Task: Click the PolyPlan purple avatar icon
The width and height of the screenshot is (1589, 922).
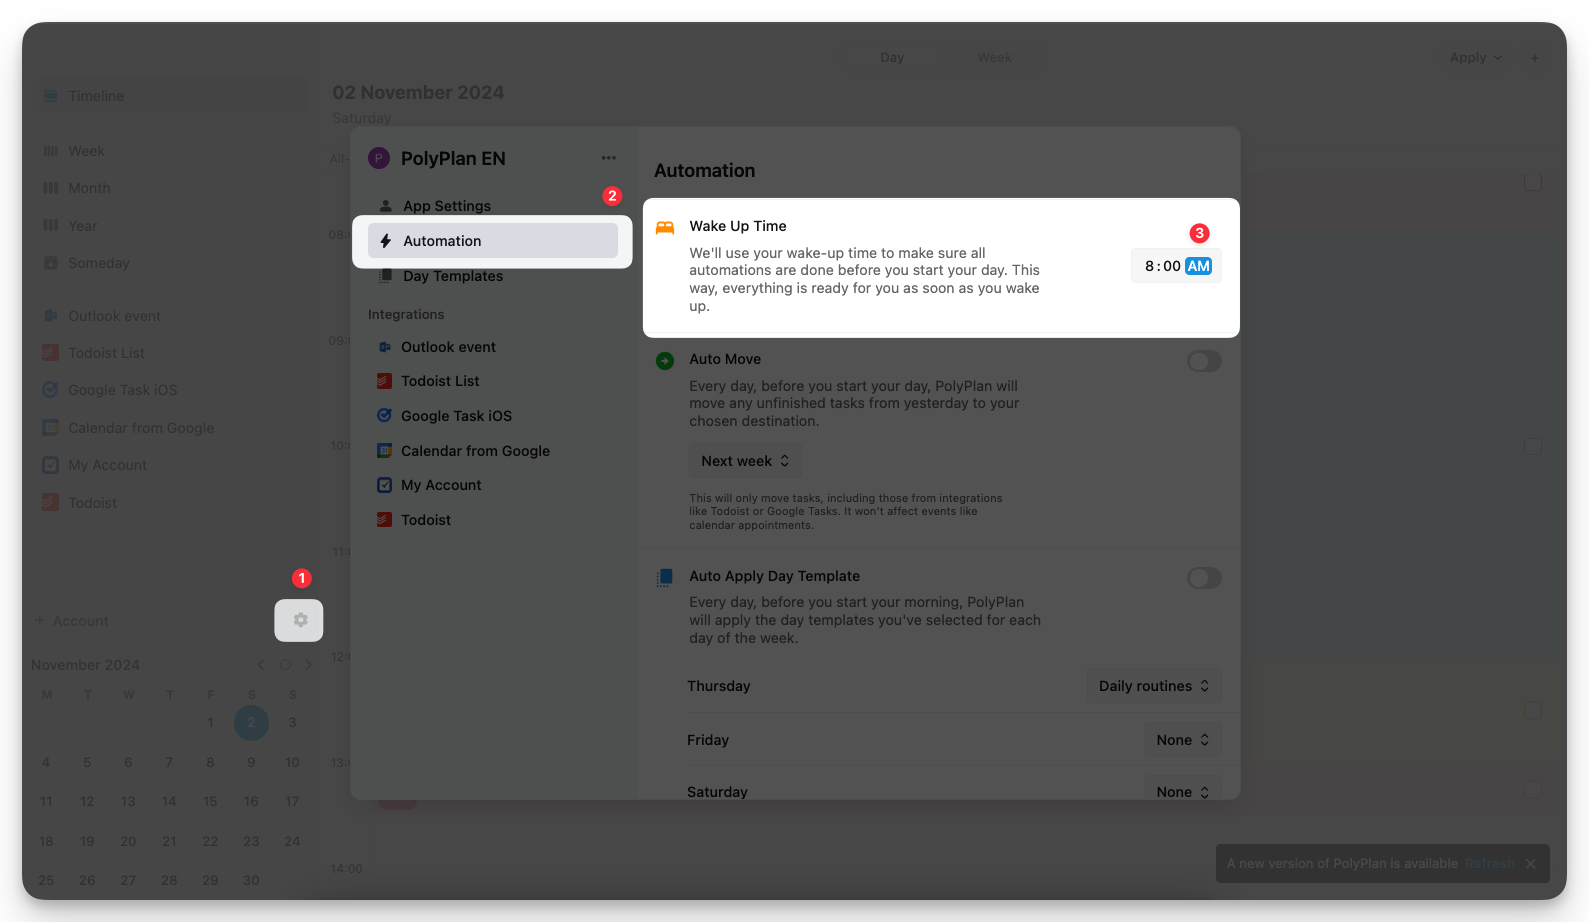Action: click(x=379, y=158)
